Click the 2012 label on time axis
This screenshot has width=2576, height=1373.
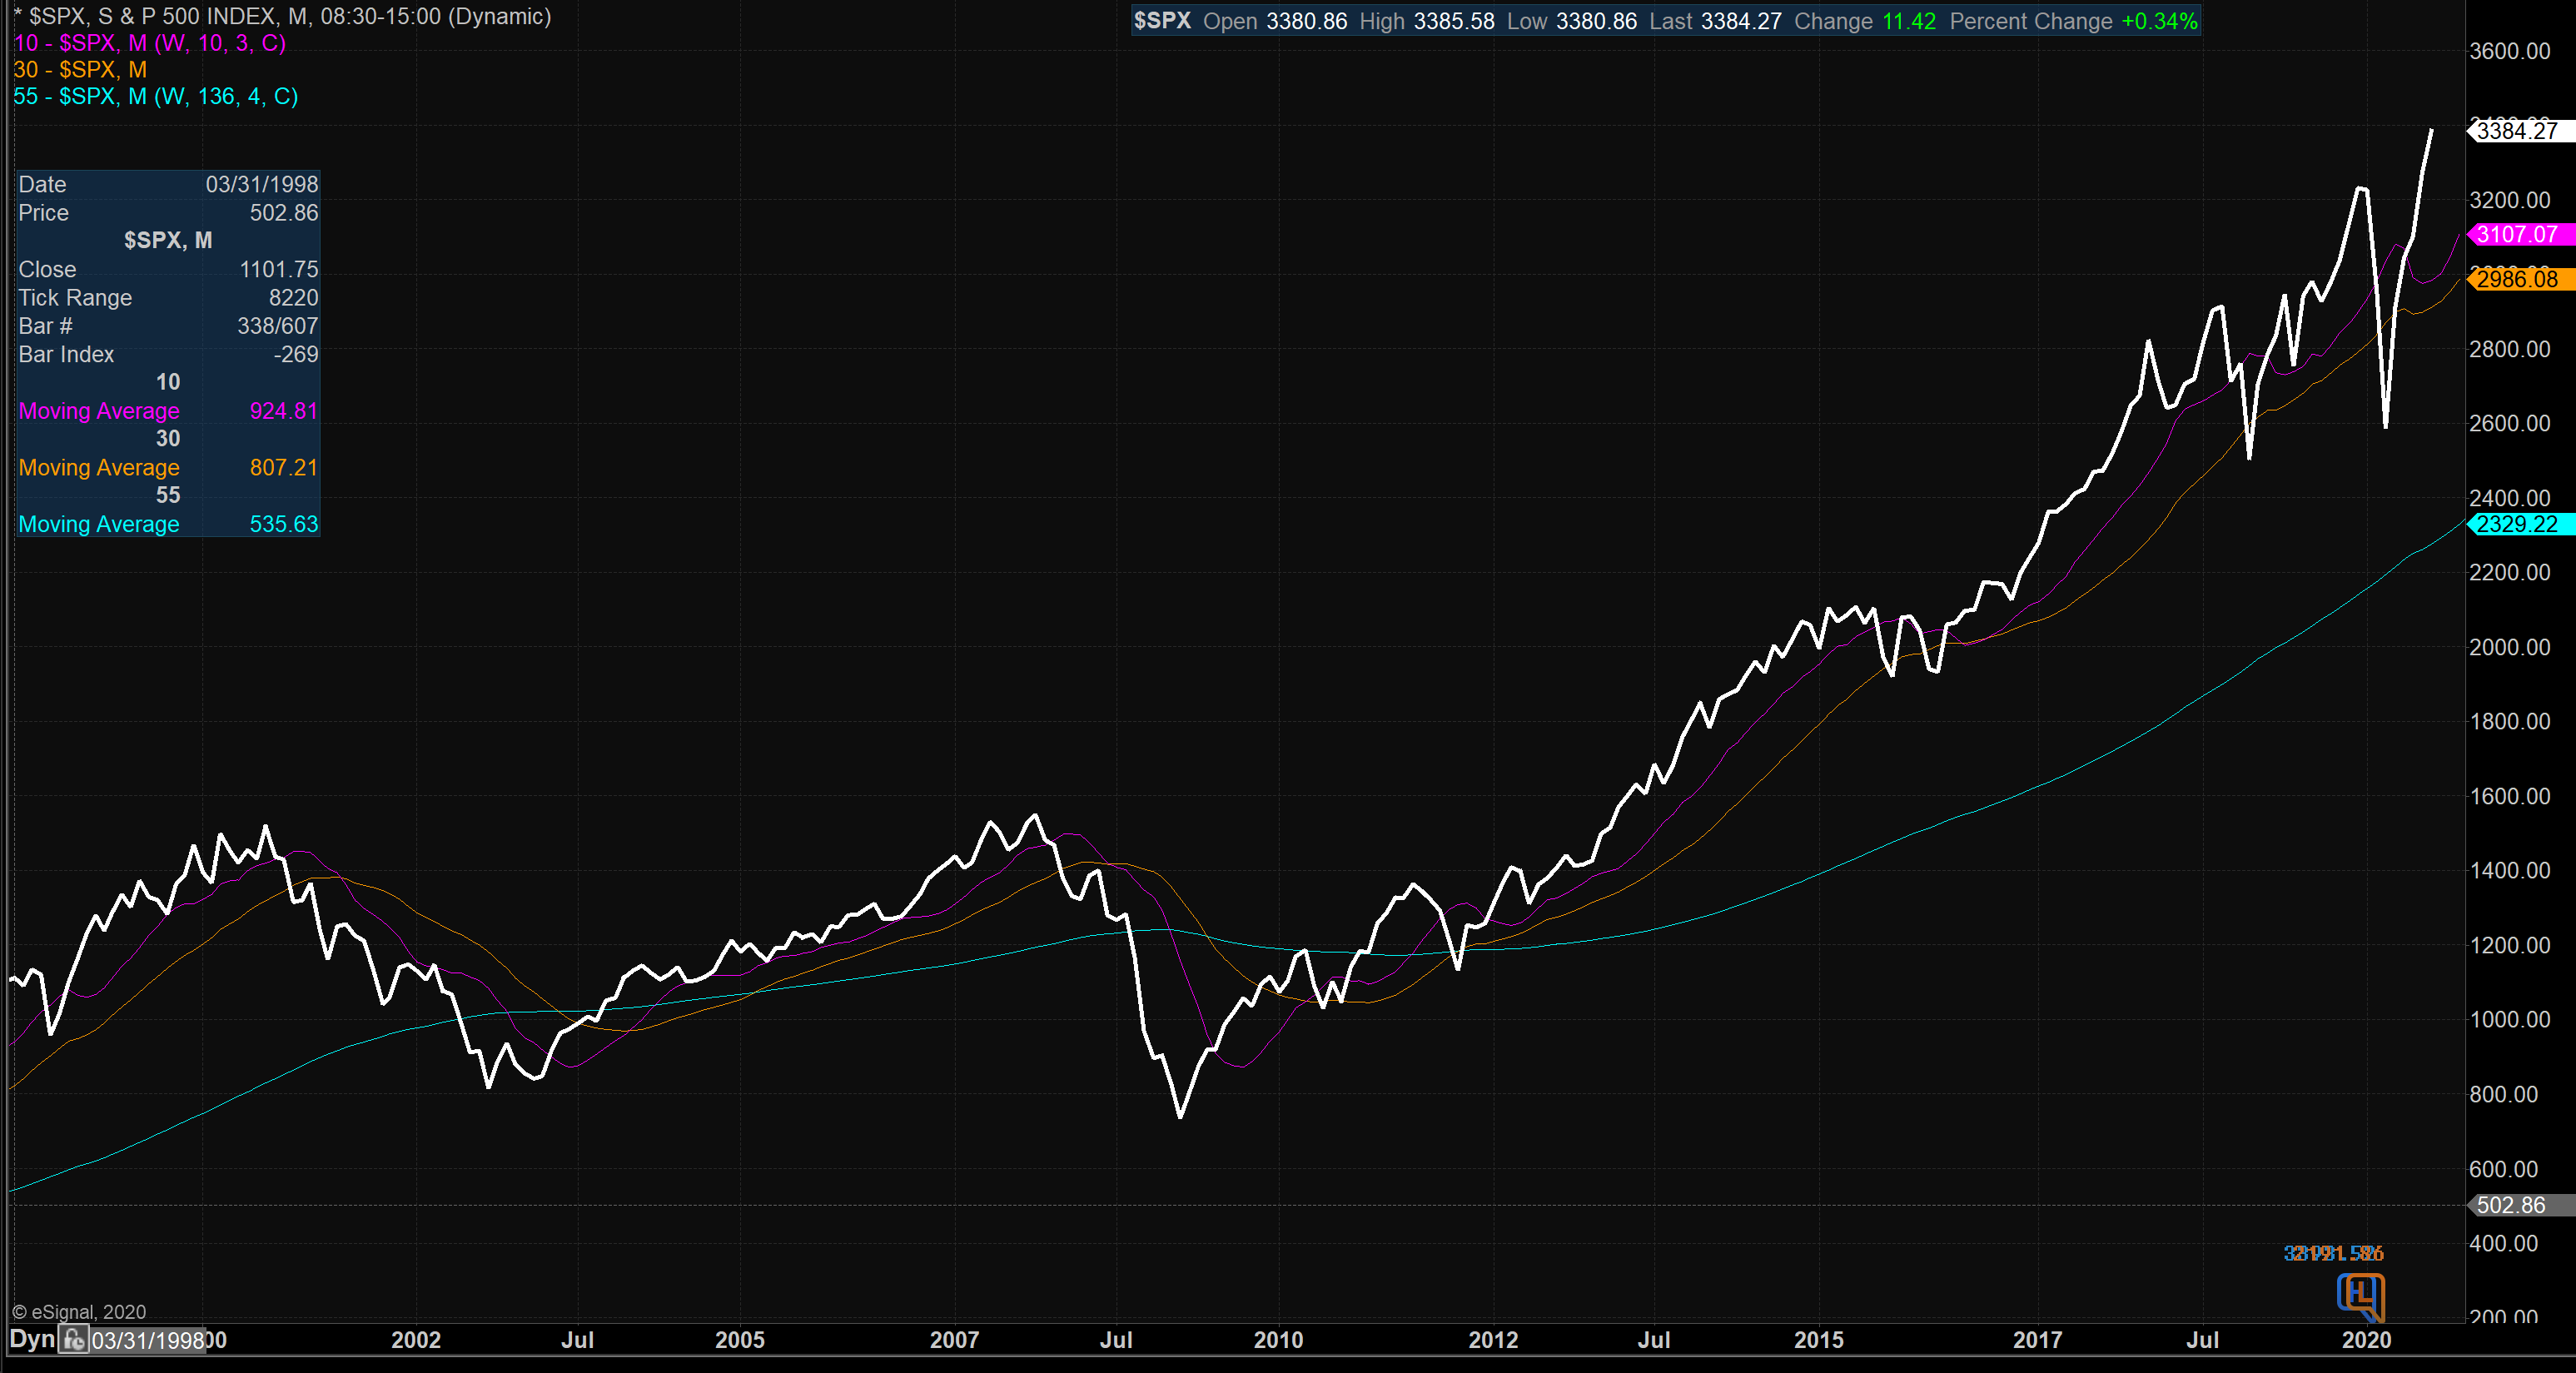pyautogui.click(x=1493, y=1340)
